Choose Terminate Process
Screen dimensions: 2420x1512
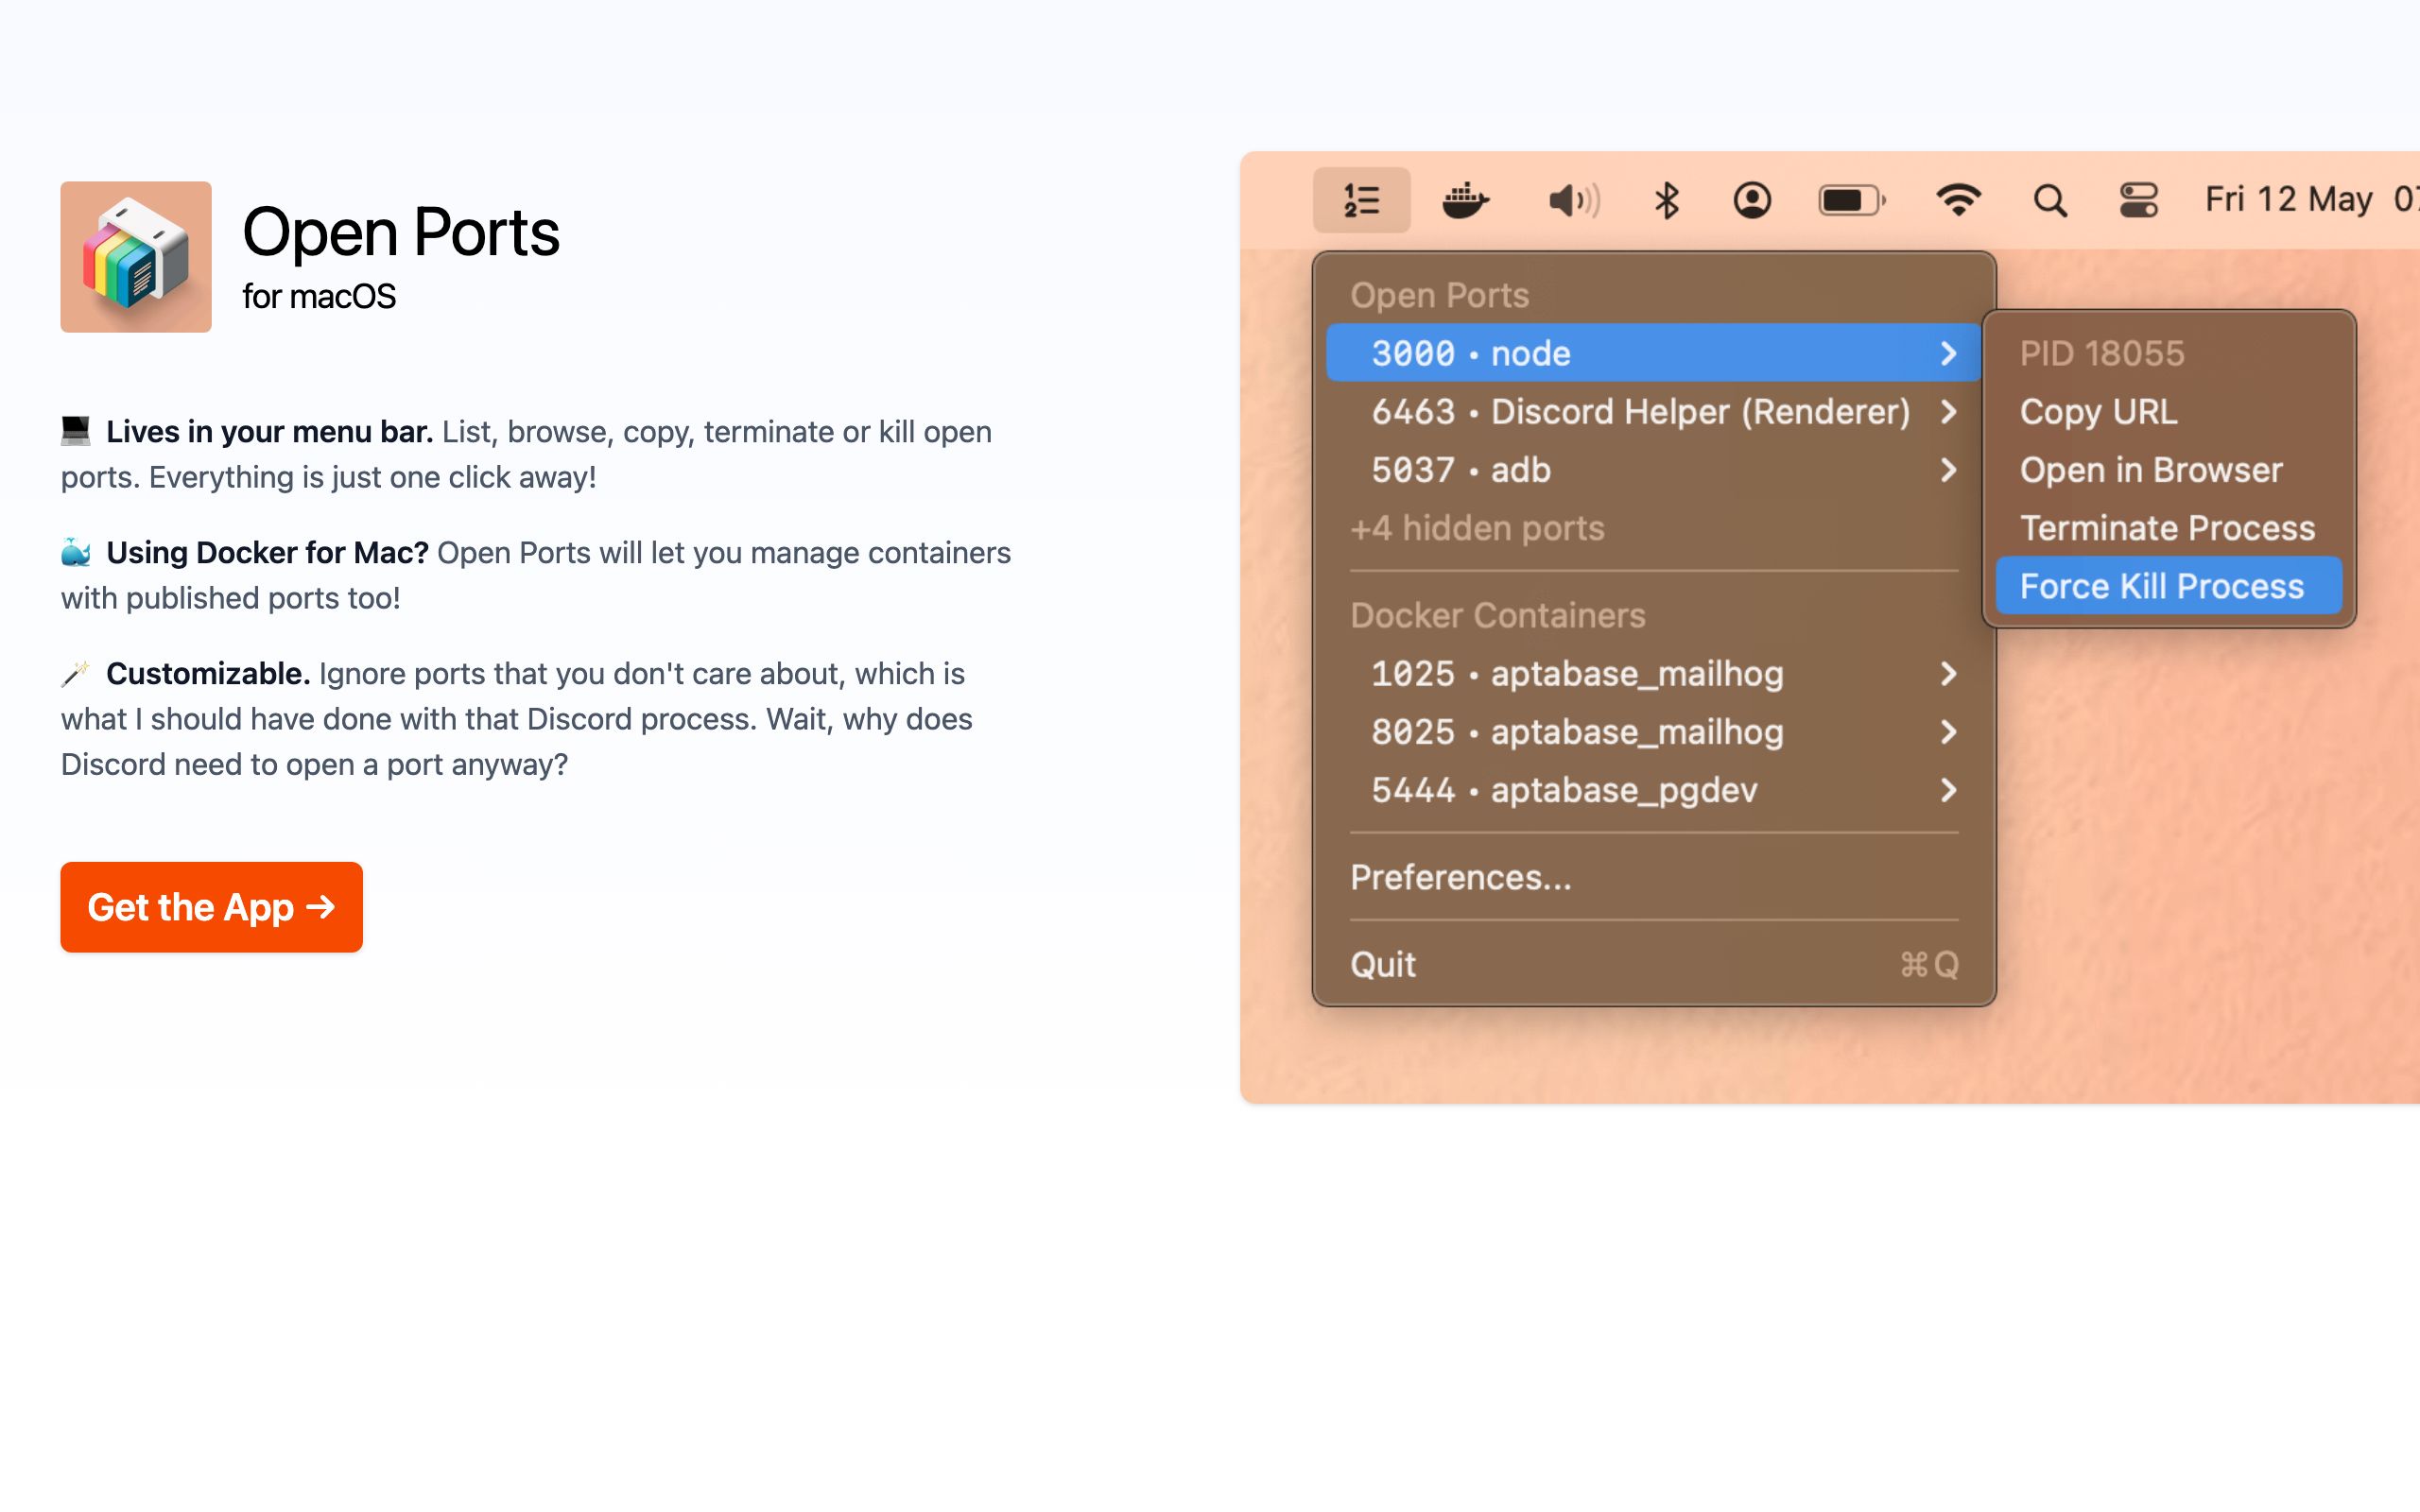coord(2168,528)
